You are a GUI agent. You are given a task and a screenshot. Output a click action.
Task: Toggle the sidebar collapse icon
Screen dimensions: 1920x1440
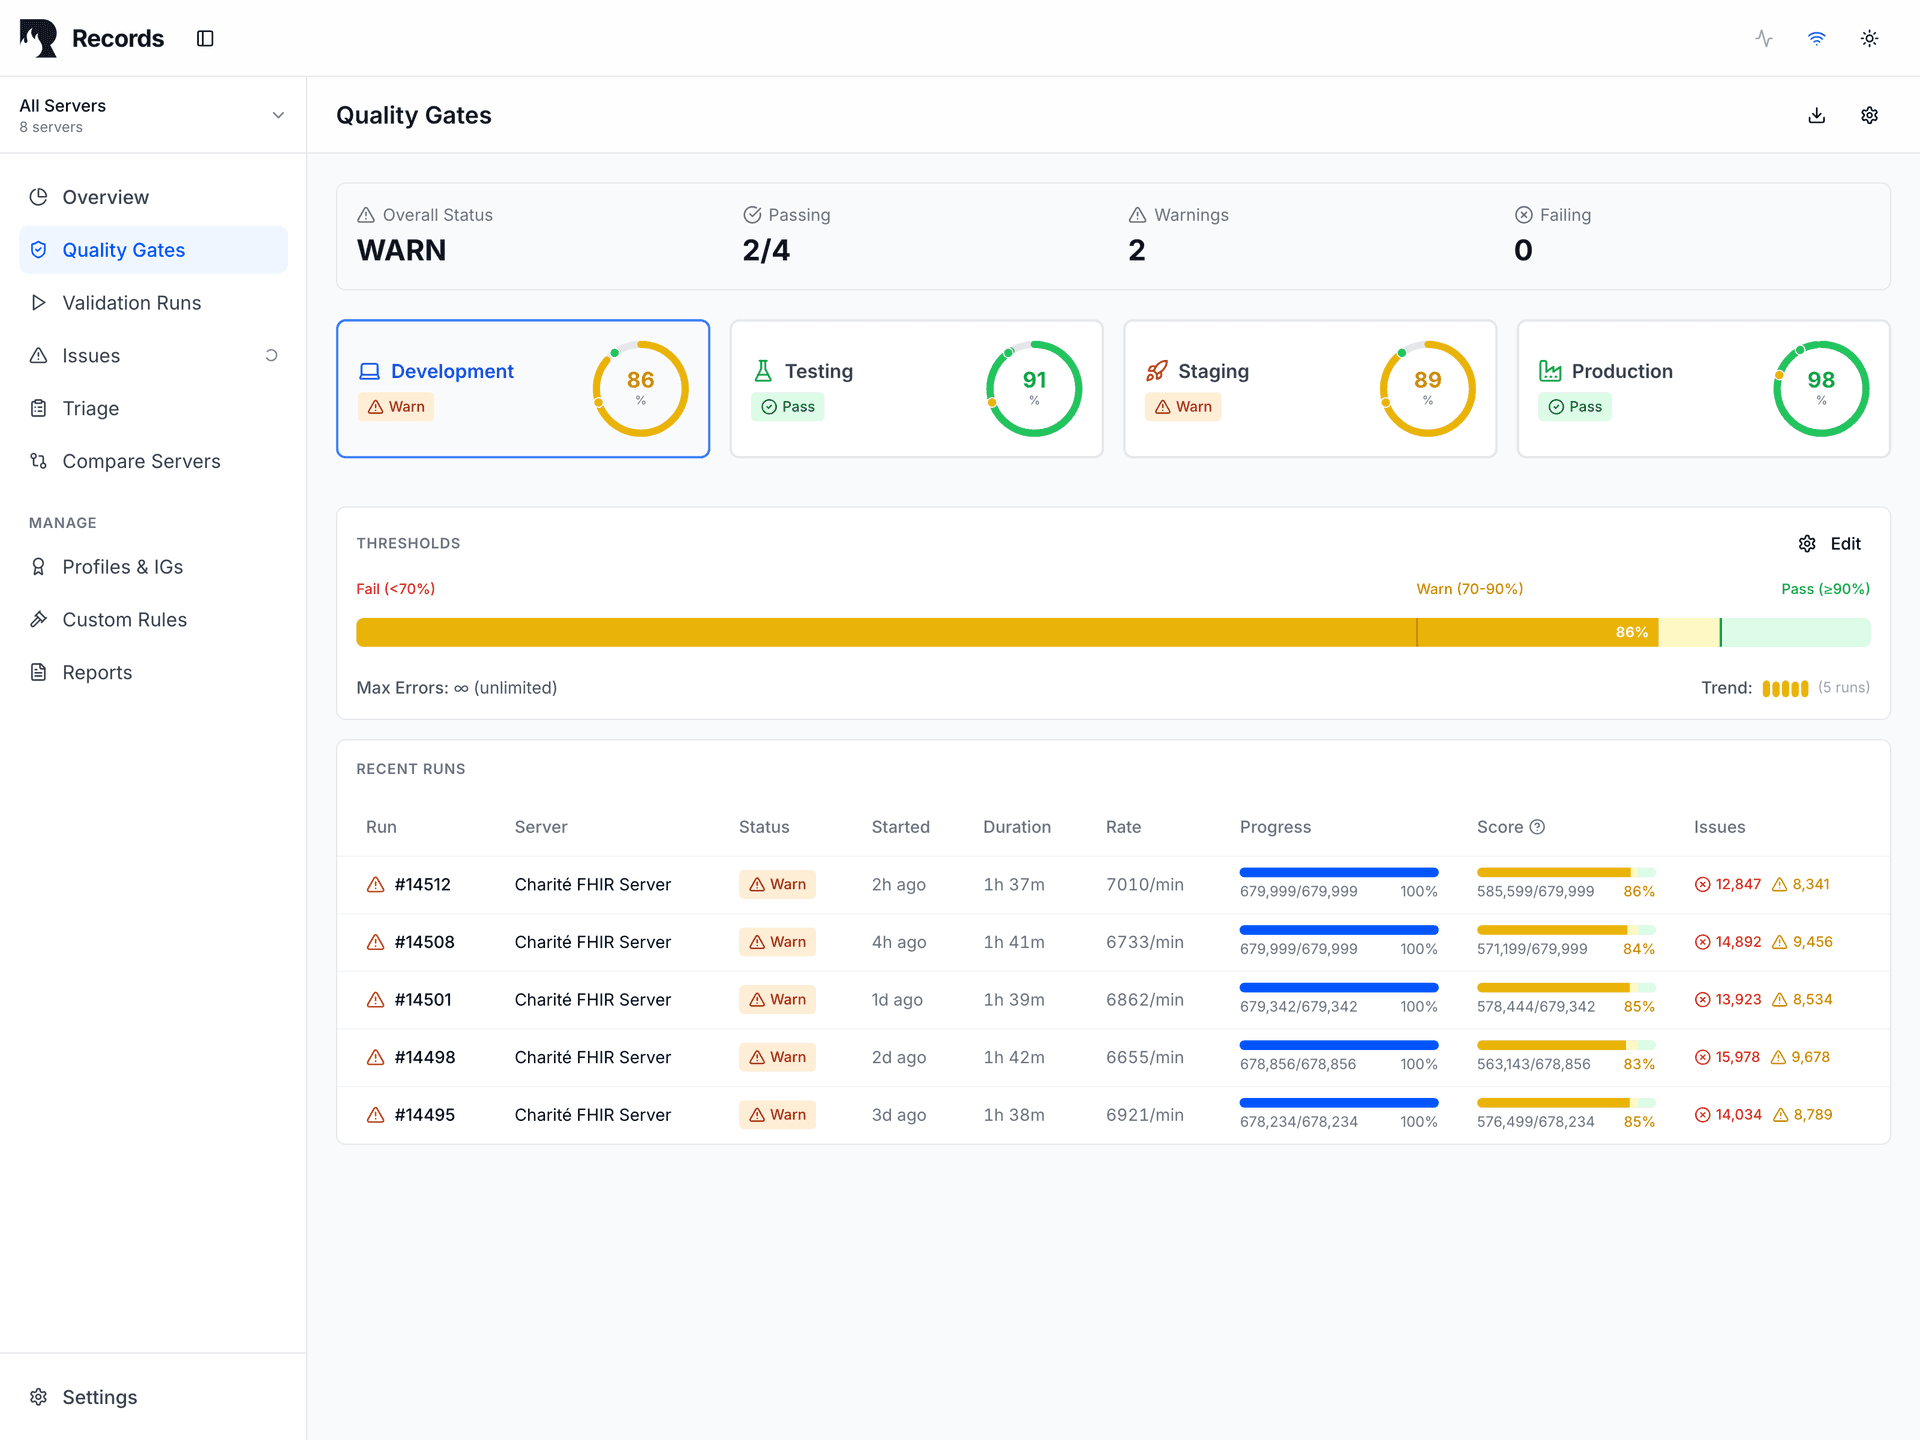tap(205, 38)
